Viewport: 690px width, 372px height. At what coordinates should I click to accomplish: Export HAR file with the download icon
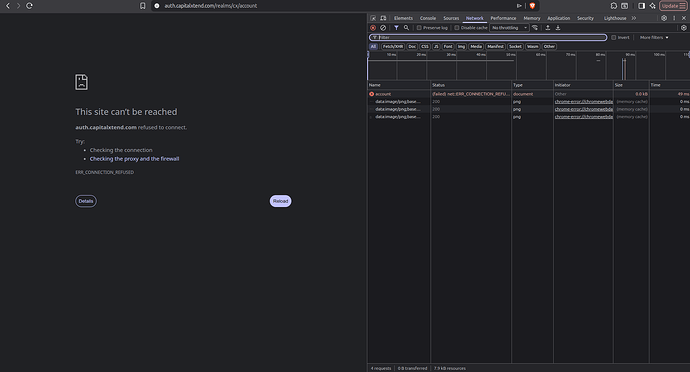558,28
